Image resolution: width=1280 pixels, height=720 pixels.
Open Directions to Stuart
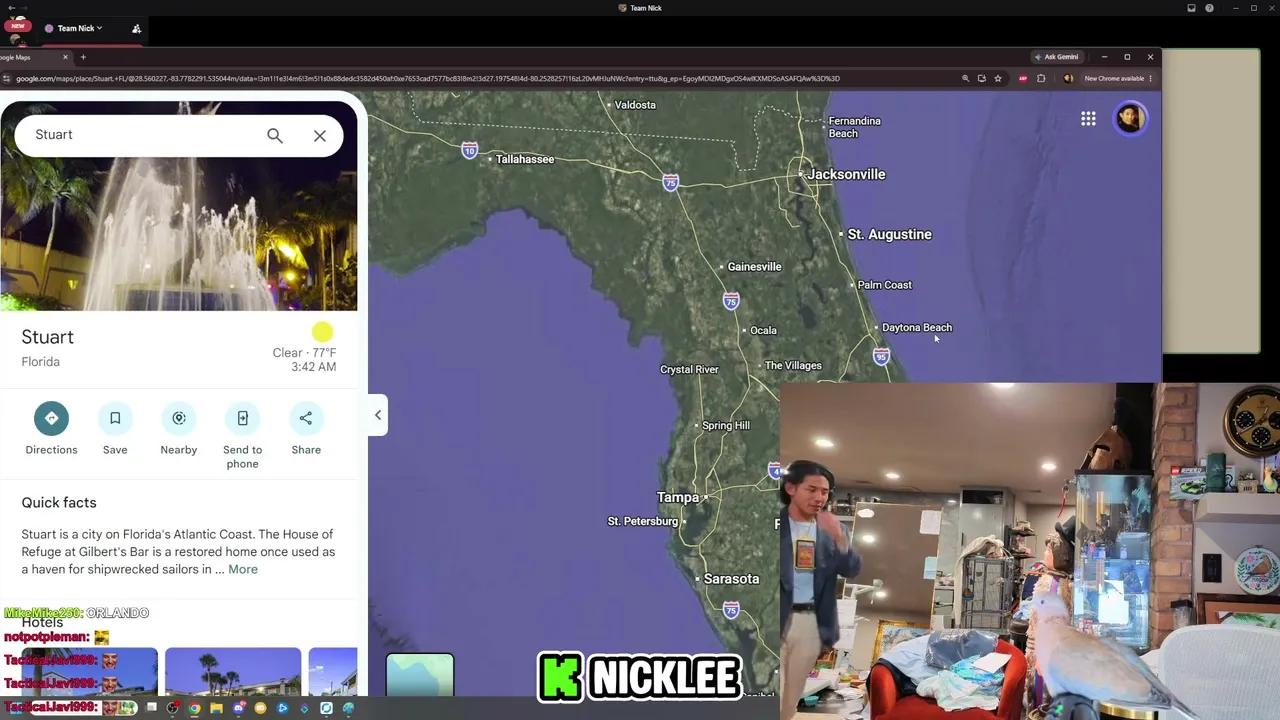51,430
